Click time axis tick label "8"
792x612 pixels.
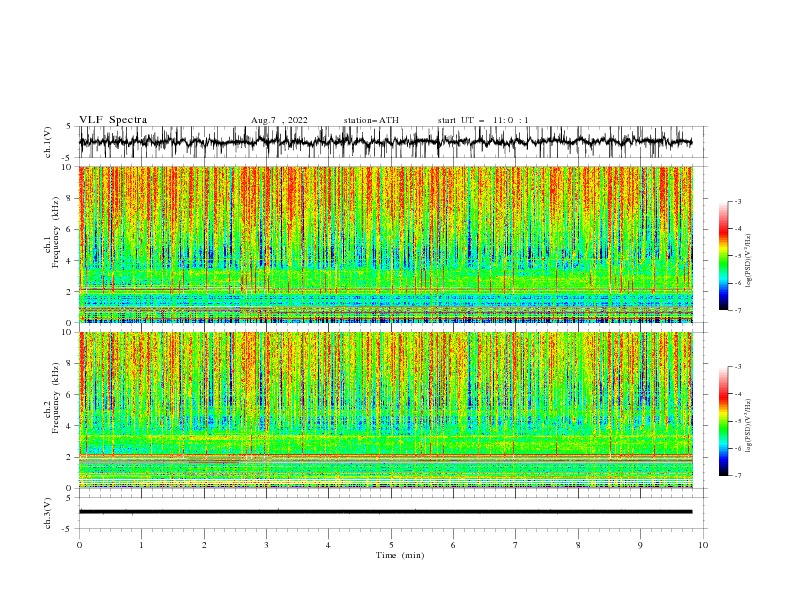coord(578,545)
